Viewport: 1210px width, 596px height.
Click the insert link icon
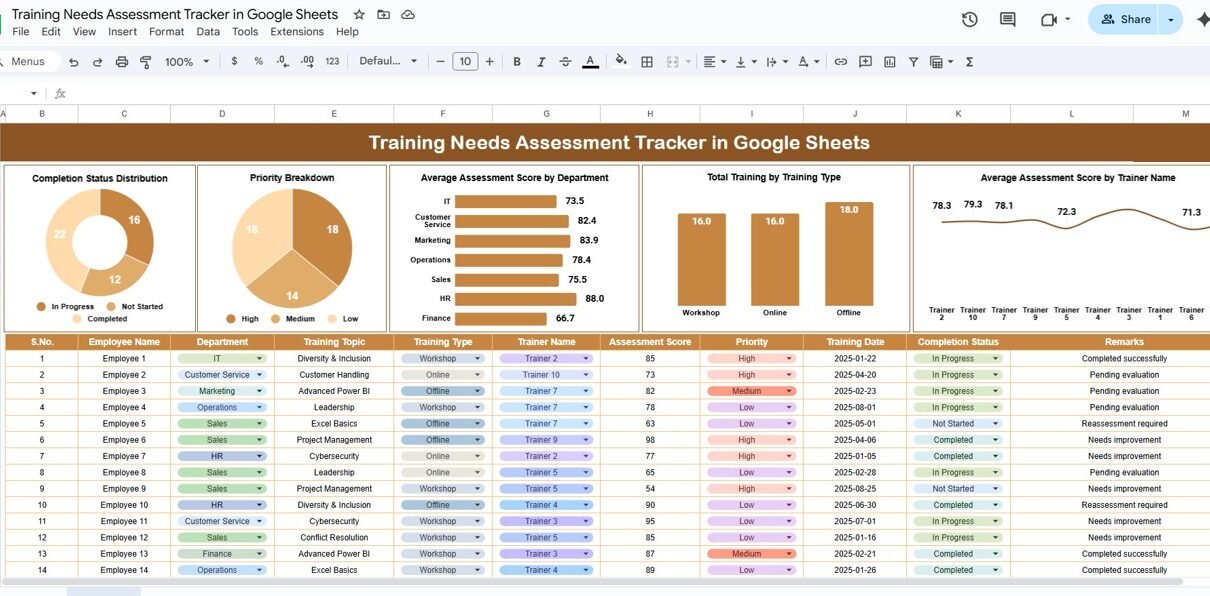click(840, 62)
